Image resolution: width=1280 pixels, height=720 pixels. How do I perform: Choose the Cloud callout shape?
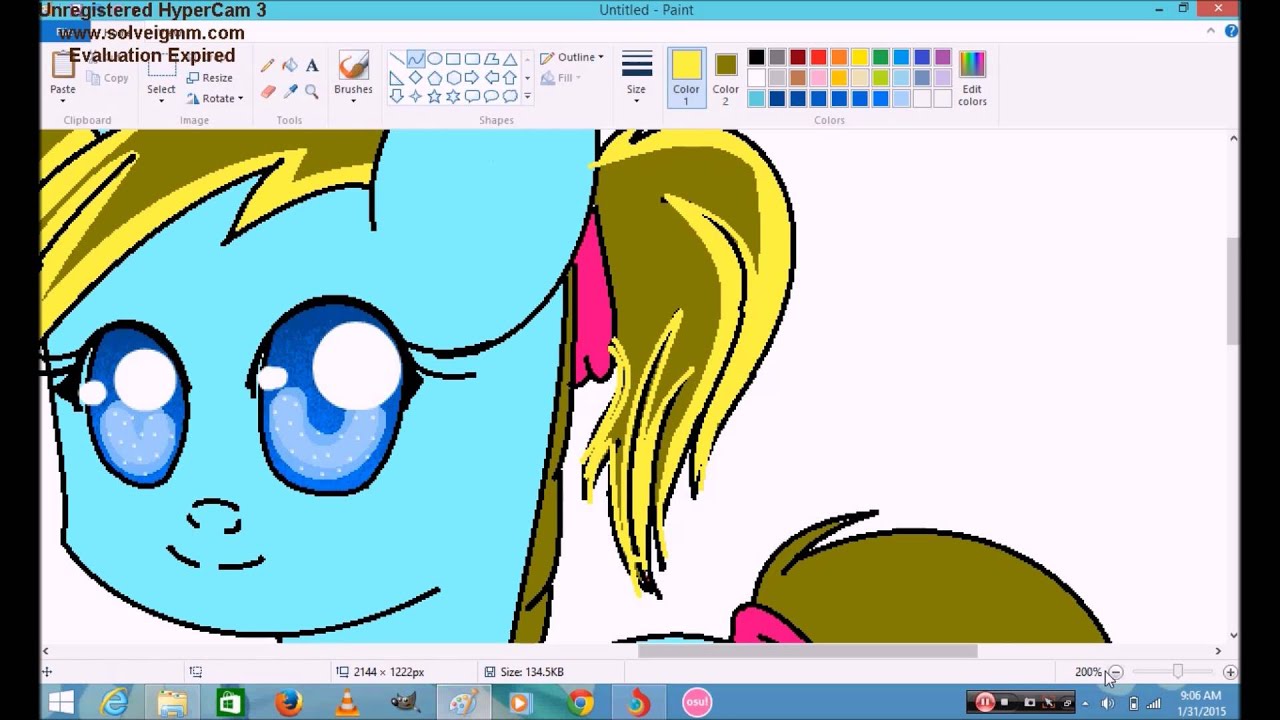510,96
